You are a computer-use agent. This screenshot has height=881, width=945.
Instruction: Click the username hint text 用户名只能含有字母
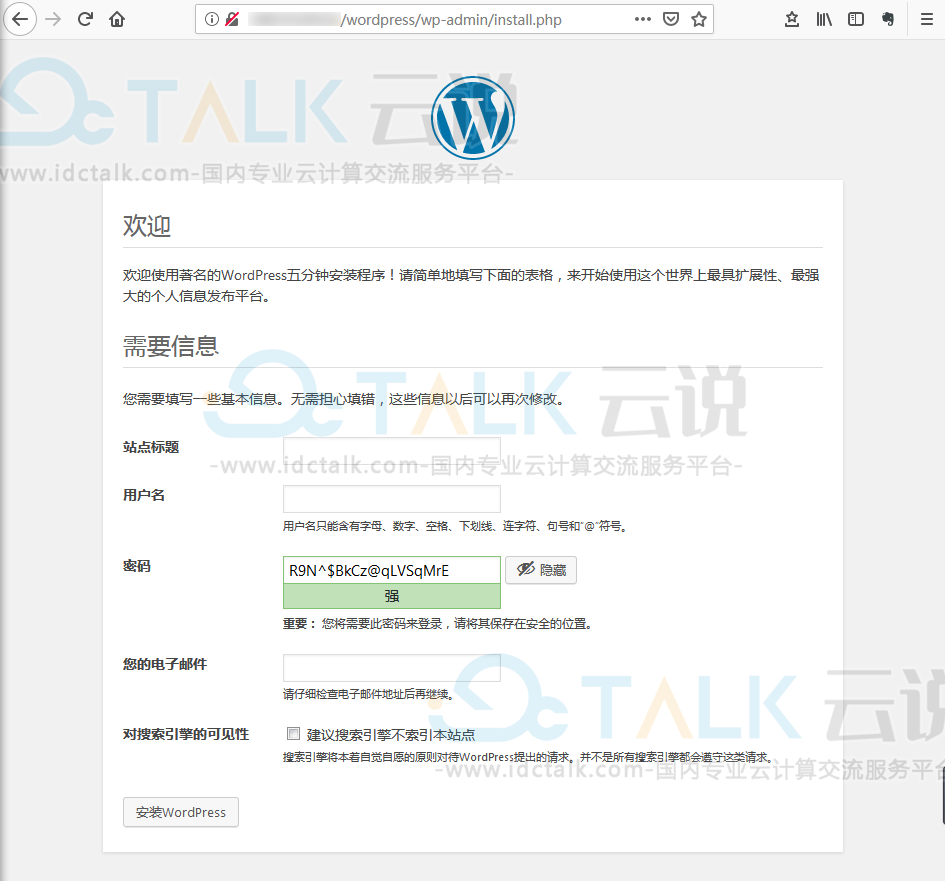coord(456,526)
